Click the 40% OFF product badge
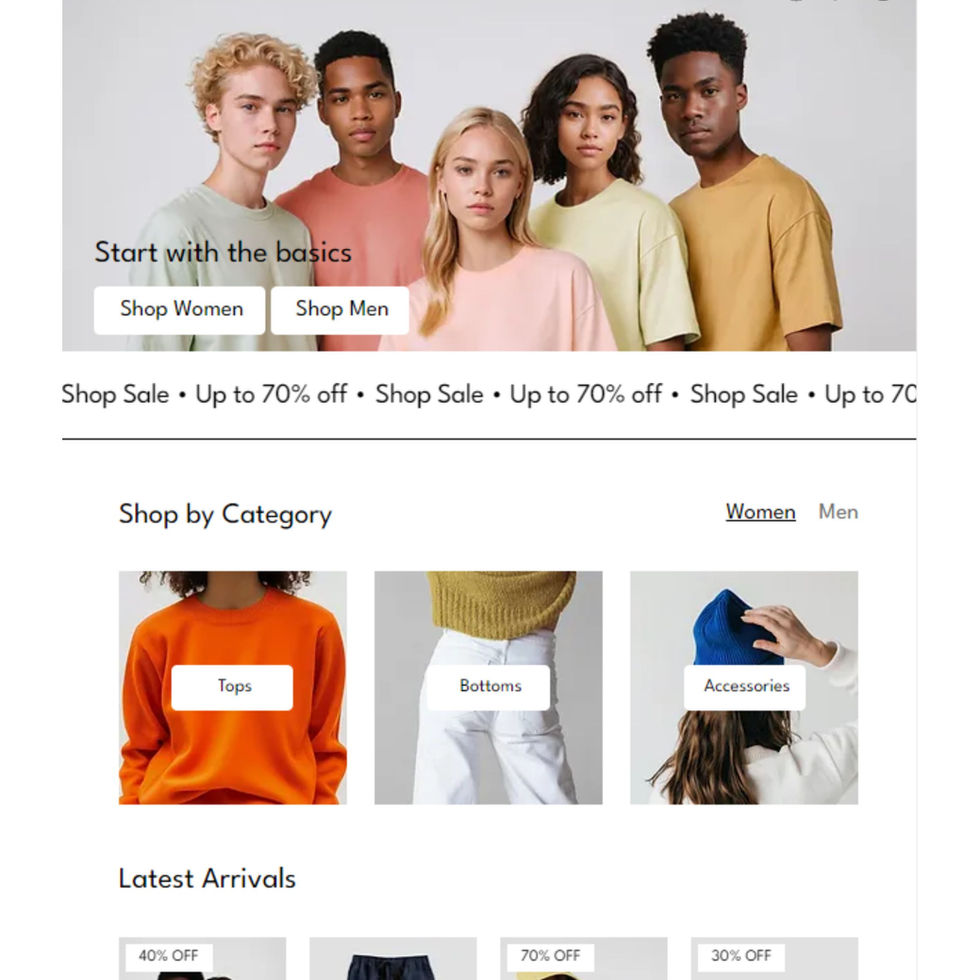This screenshot has width=980, height=980. click(169, 956)
